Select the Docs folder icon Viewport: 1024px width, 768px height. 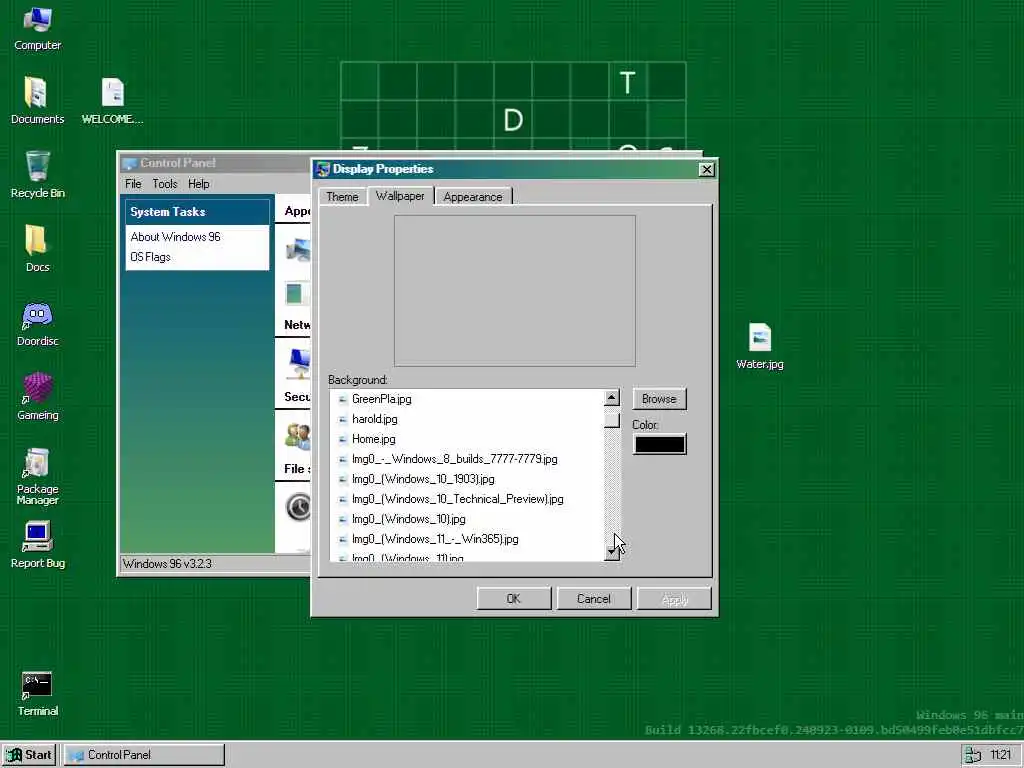pyautogui.click(x=37, y=248)
